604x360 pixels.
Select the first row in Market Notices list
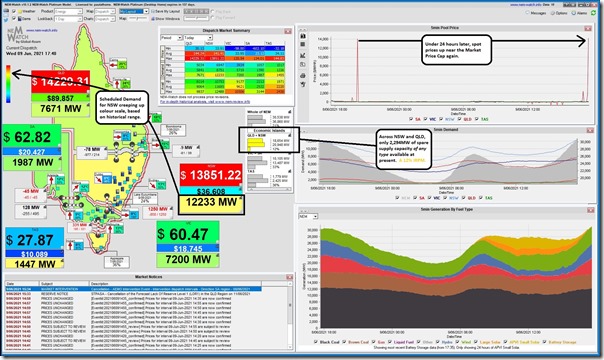(x=133, y=289)
